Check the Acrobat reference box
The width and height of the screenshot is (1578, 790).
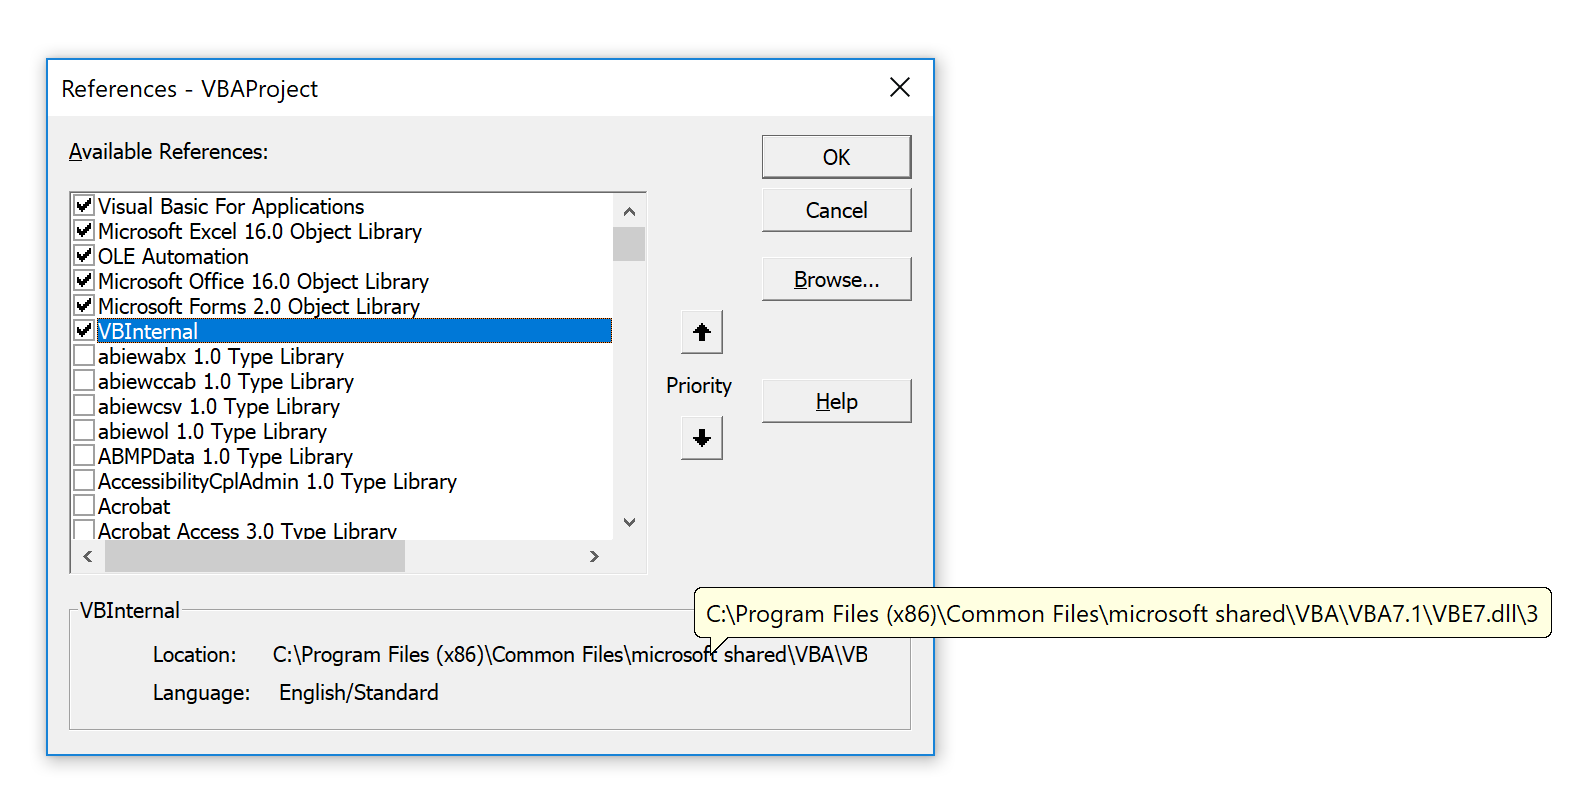(x=84, y=505)
